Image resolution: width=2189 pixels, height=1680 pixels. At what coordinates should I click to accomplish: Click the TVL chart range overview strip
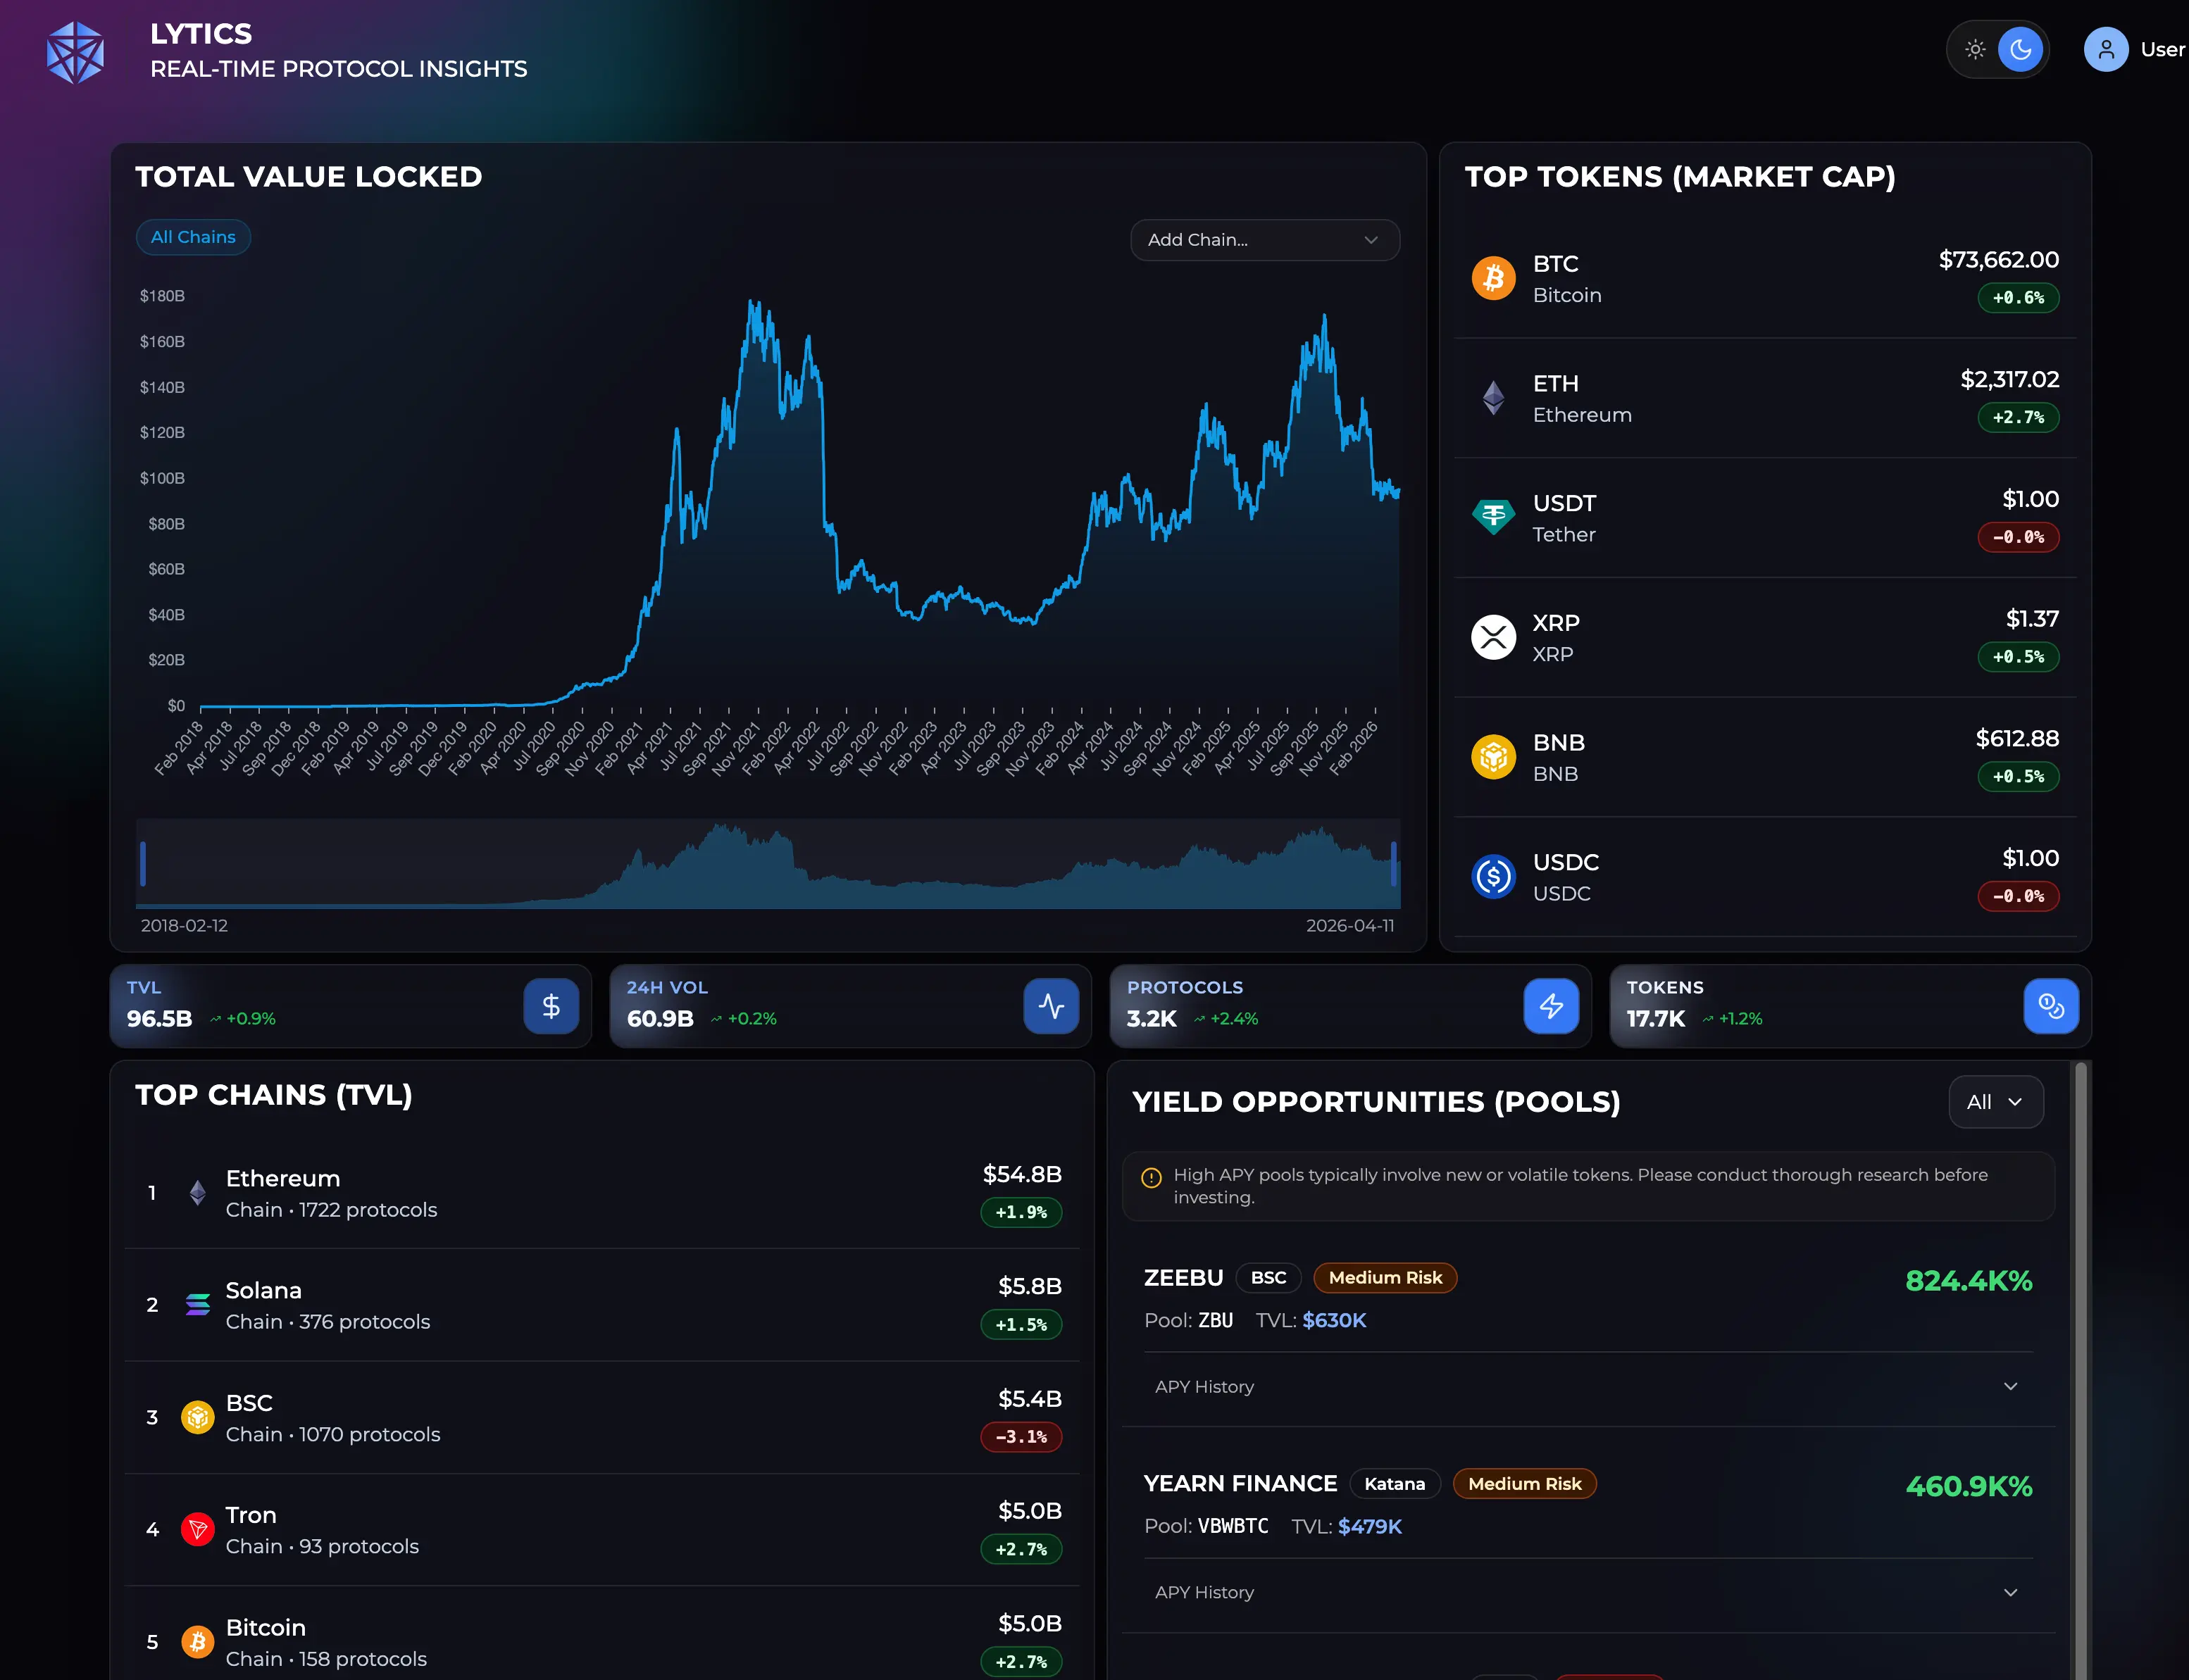pyautogui.click(x=768, y=863)
